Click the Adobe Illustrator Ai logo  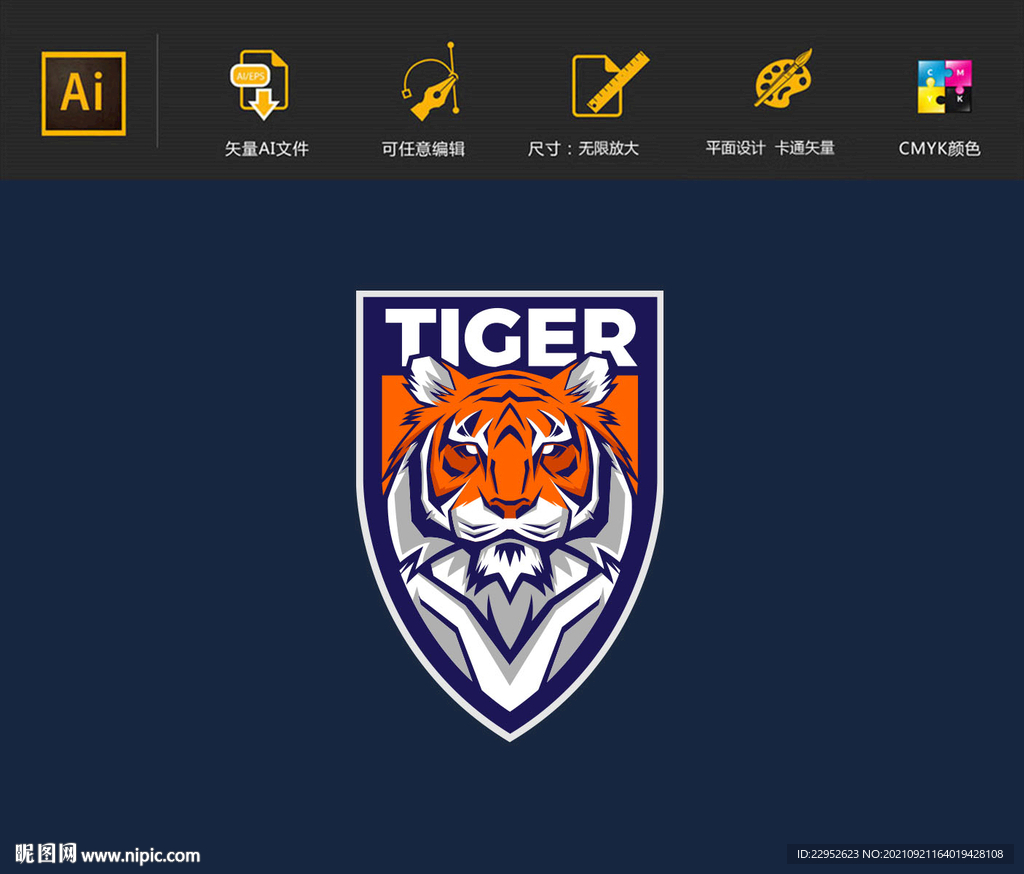[x=83, y=93]
